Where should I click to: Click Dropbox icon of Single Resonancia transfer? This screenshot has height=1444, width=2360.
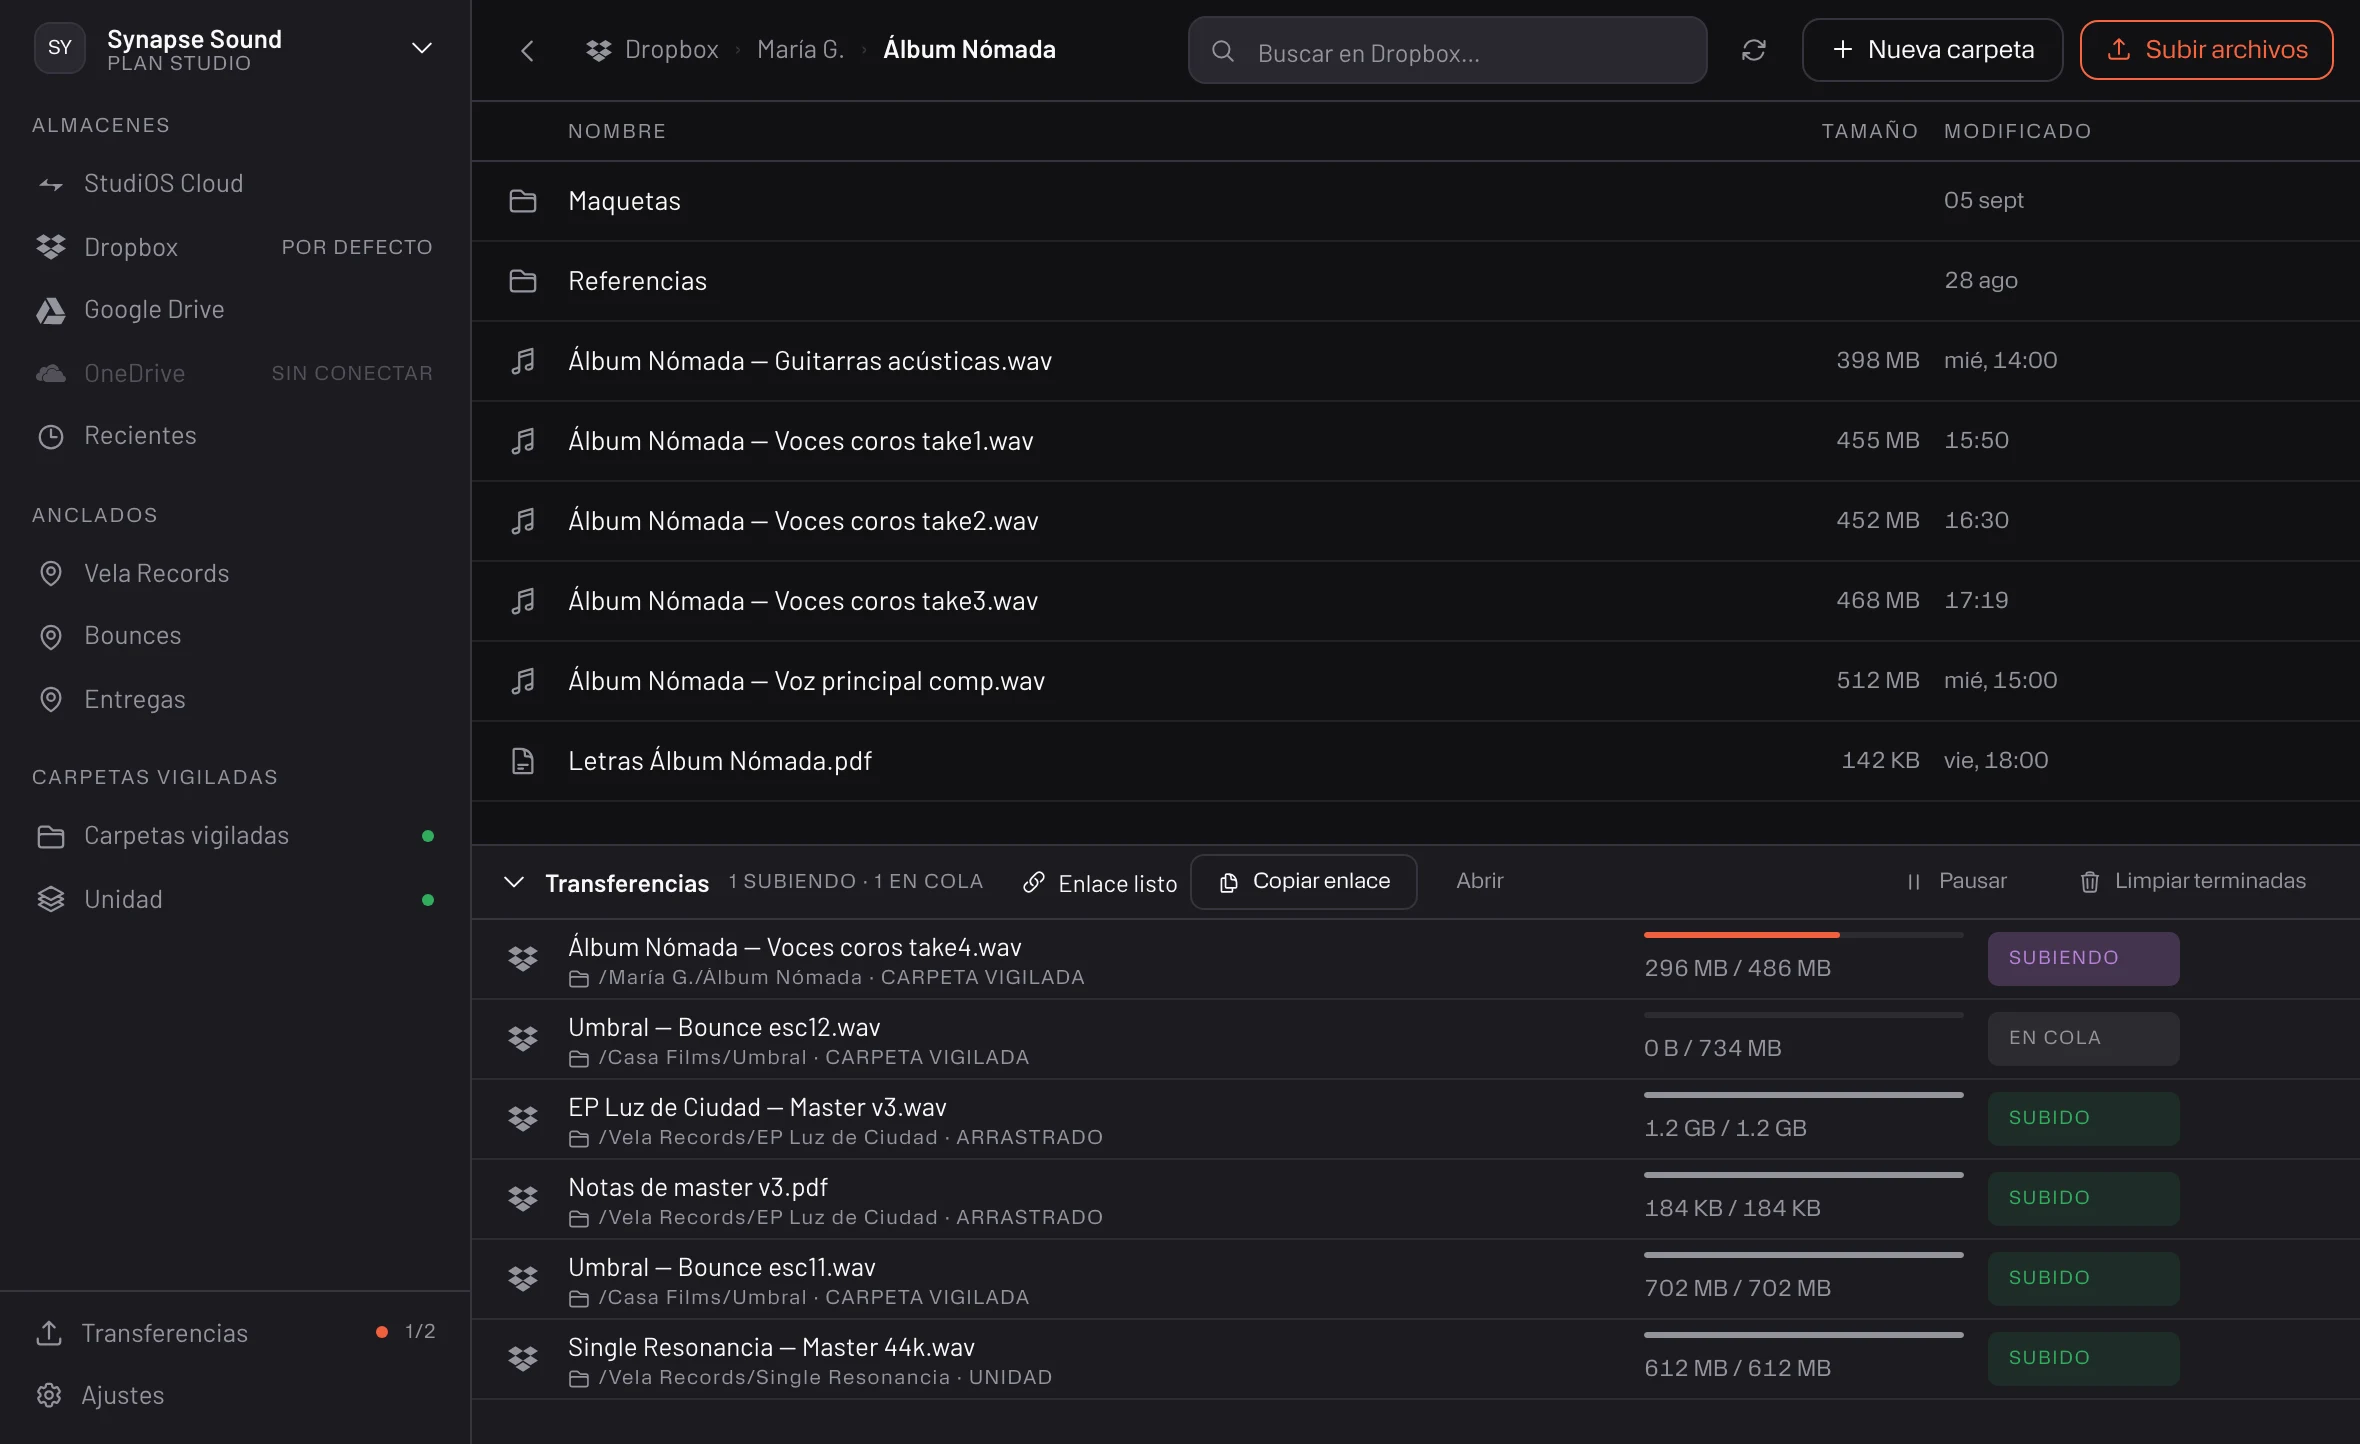tap(523, 1359)
